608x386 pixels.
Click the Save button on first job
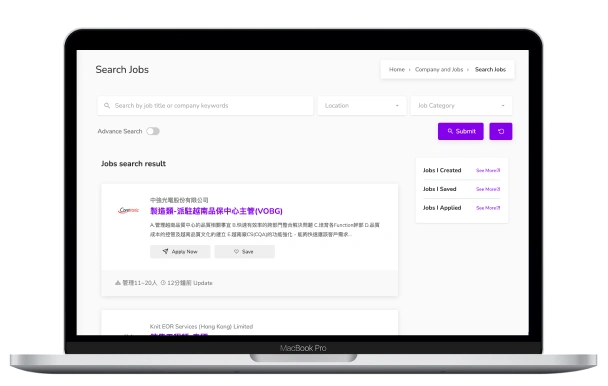point(245,252)
